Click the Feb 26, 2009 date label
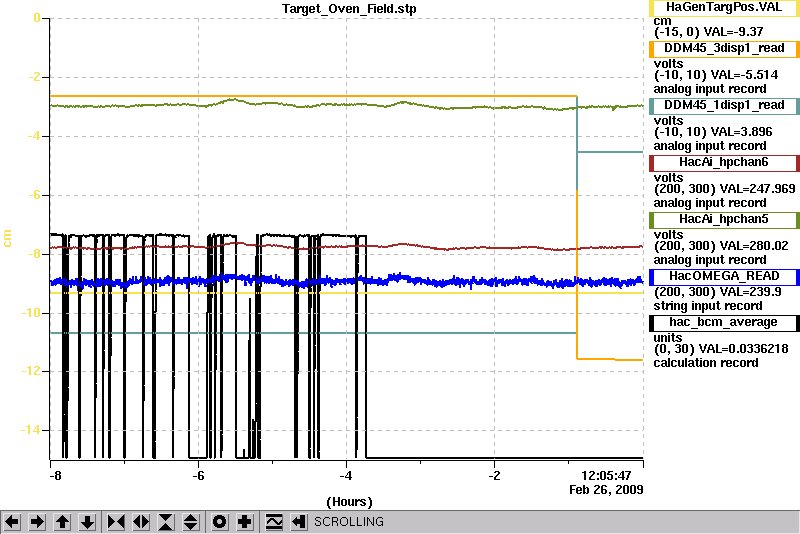 [606, 490]
